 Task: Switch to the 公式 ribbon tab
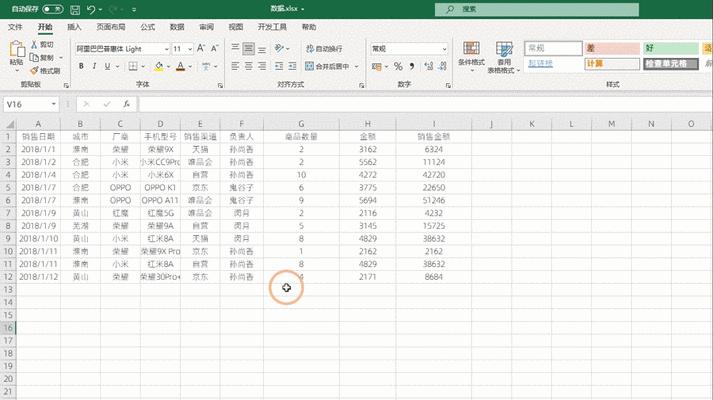click(x=147, y=27)
